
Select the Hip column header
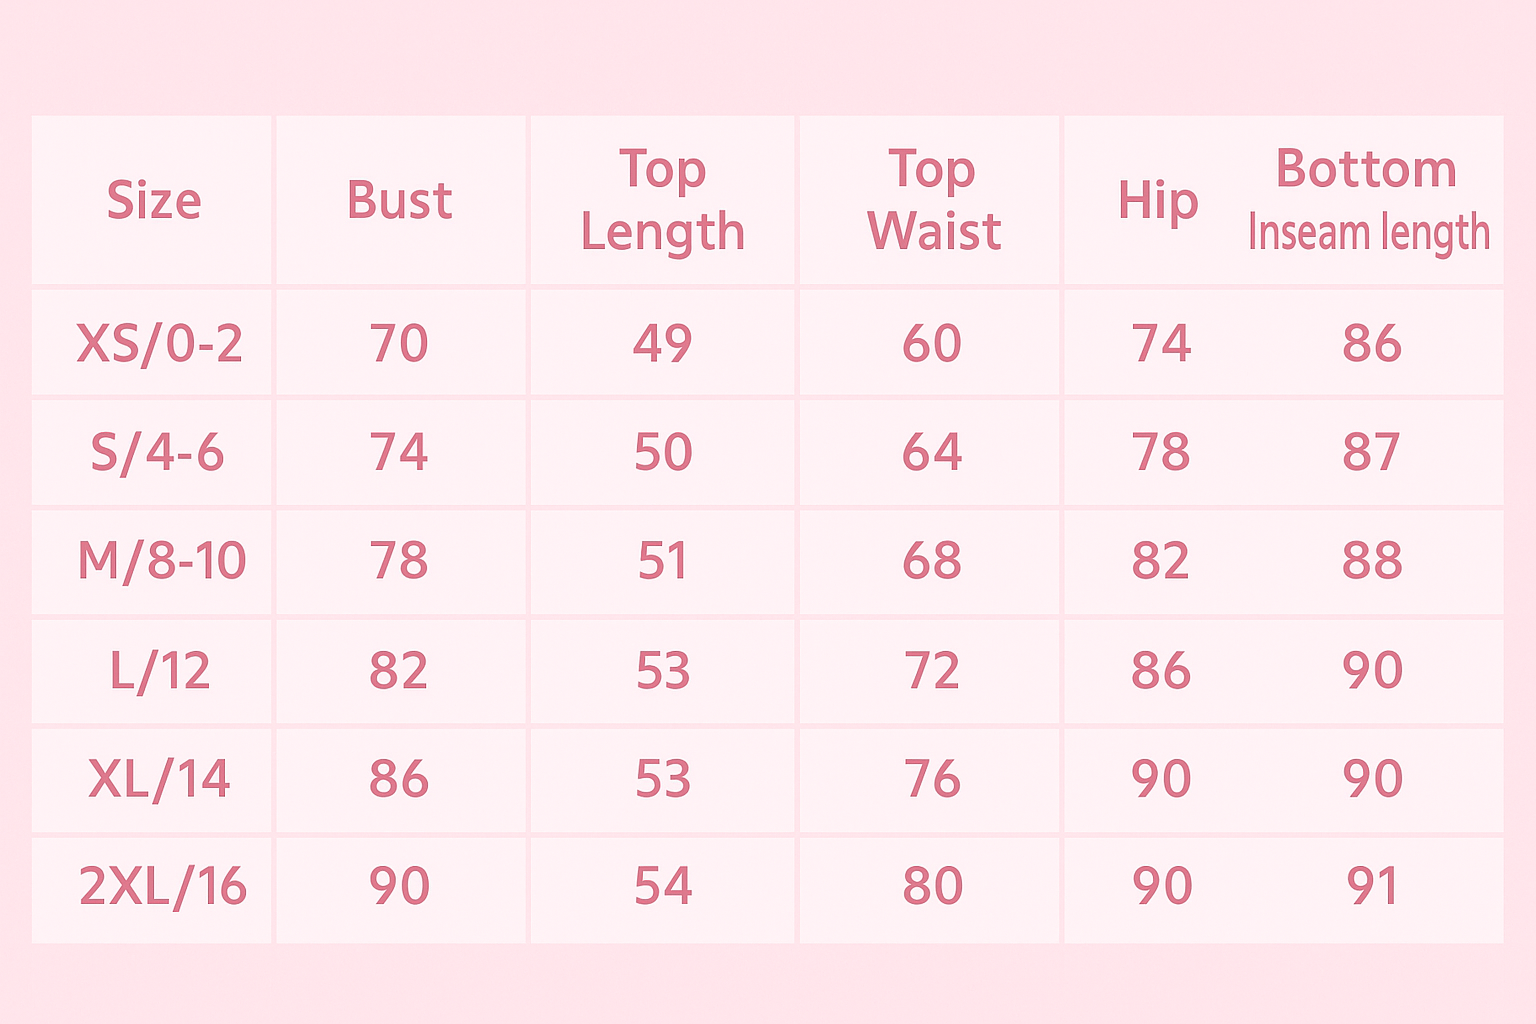[x=1158, y=203]
